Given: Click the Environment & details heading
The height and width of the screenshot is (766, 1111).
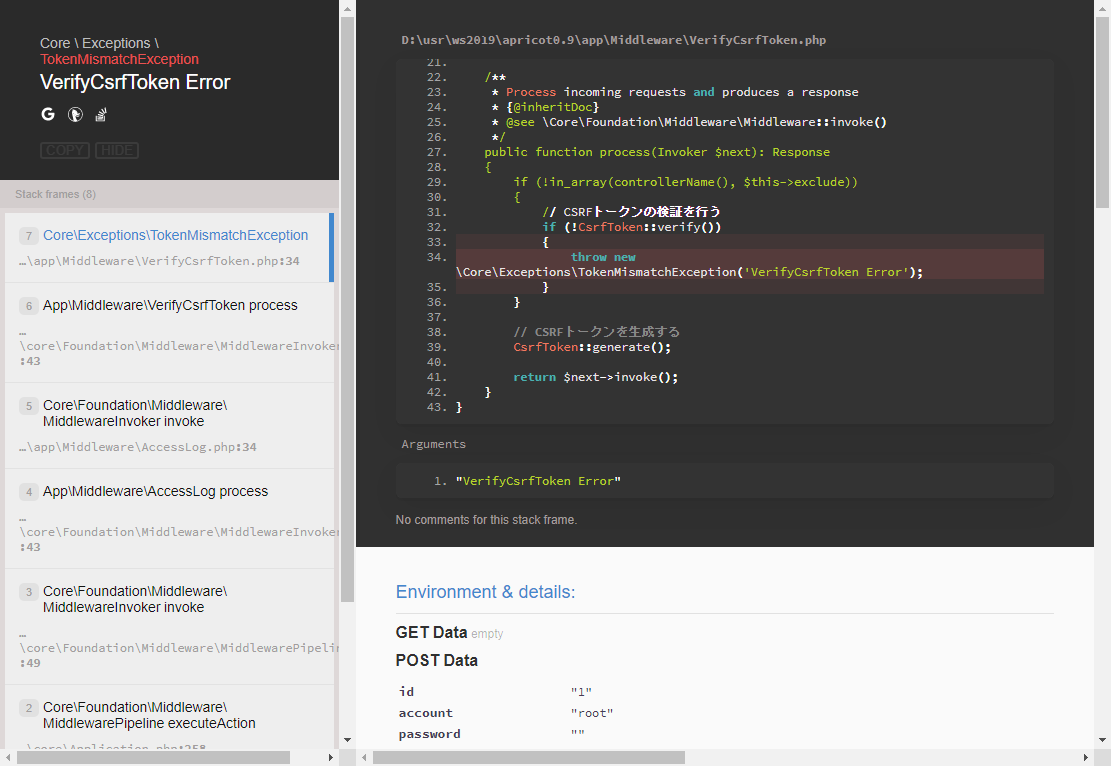Looking at the screenshot, I should pos(485,592).
